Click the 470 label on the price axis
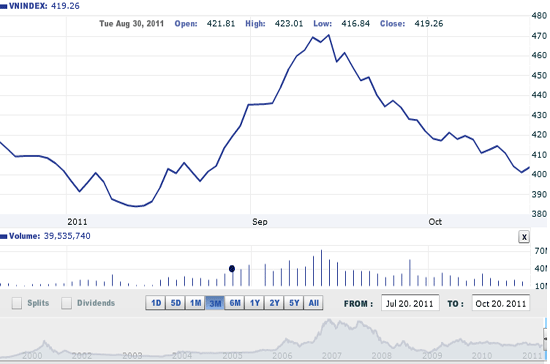This screenshot has height=364, width=550. click(539, 36)
